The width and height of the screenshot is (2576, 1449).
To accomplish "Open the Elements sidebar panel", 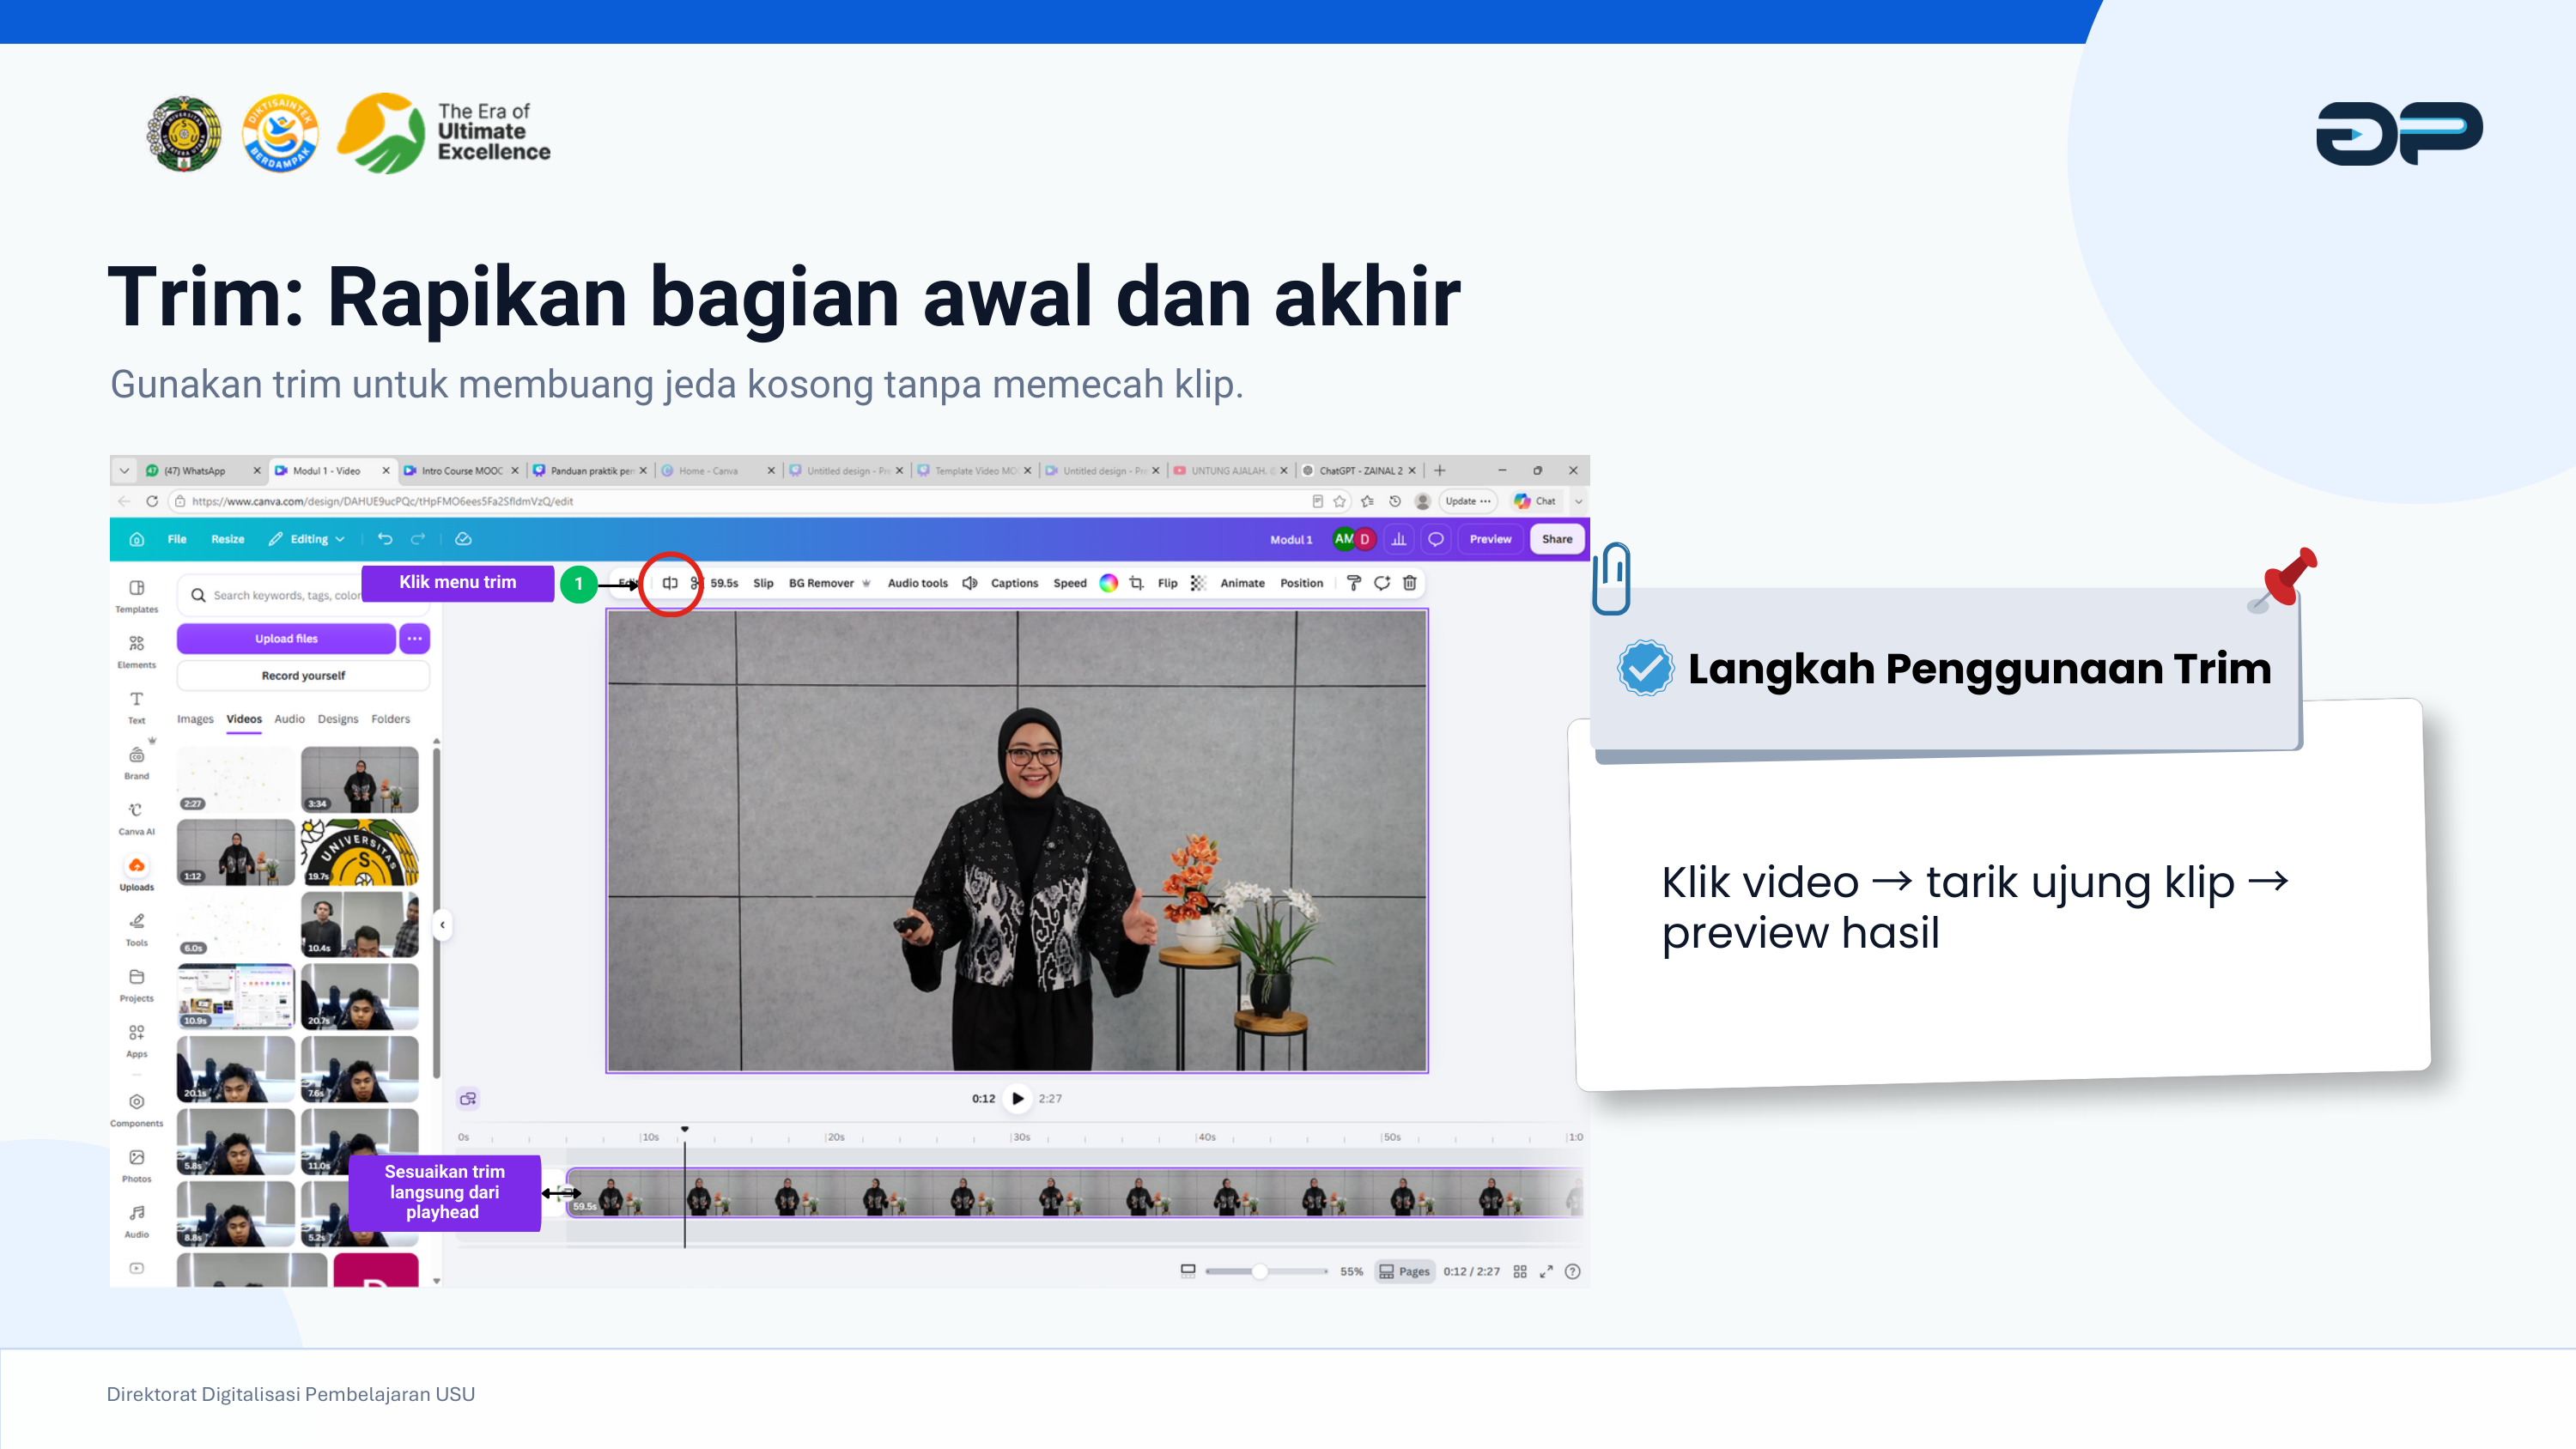I will pos(136,652).
